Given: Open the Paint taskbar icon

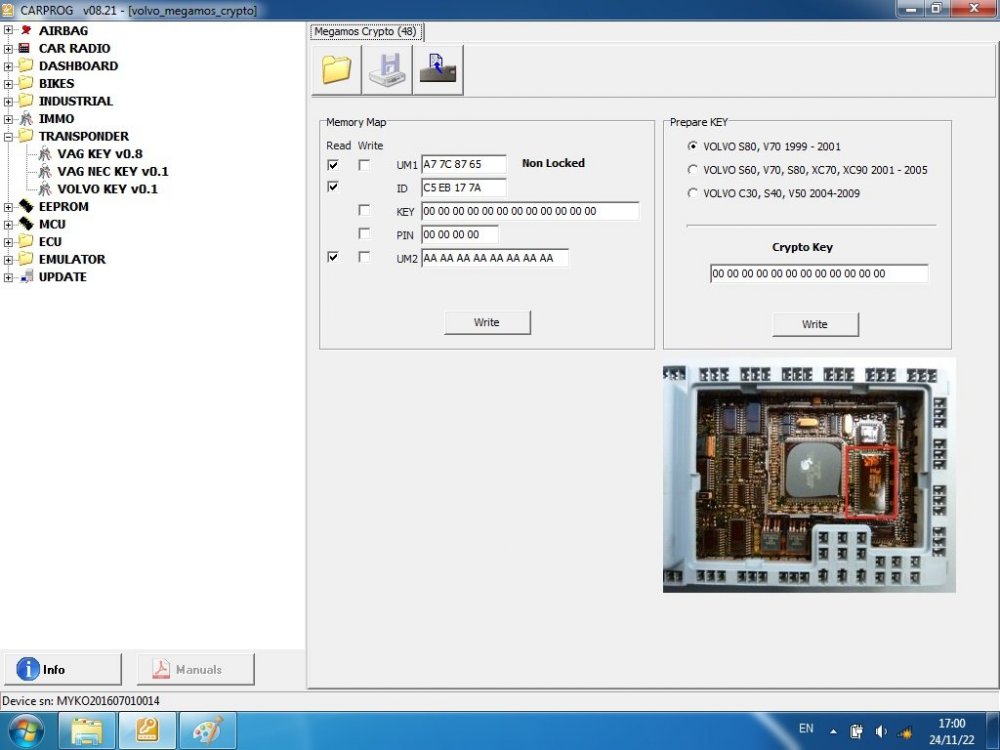Looking at the screenshot, I should tap(208, 731).
